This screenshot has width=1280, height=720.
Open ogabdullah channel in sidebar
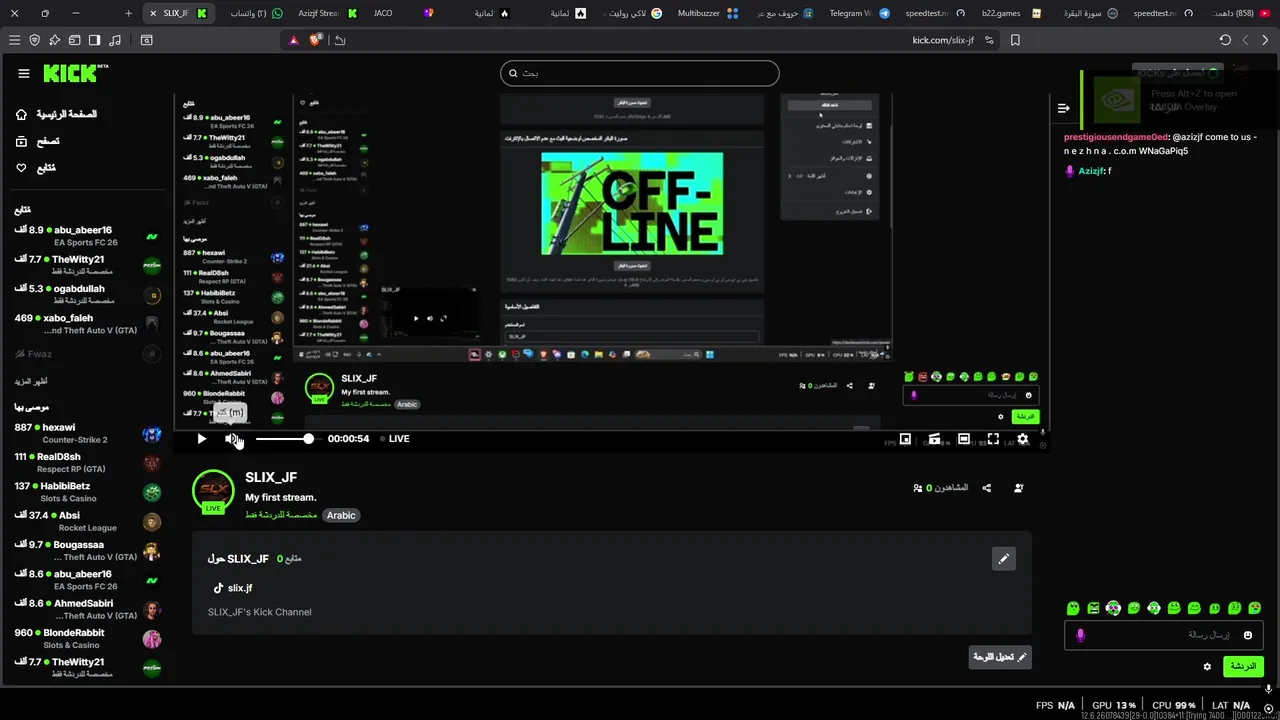(88, 294)
